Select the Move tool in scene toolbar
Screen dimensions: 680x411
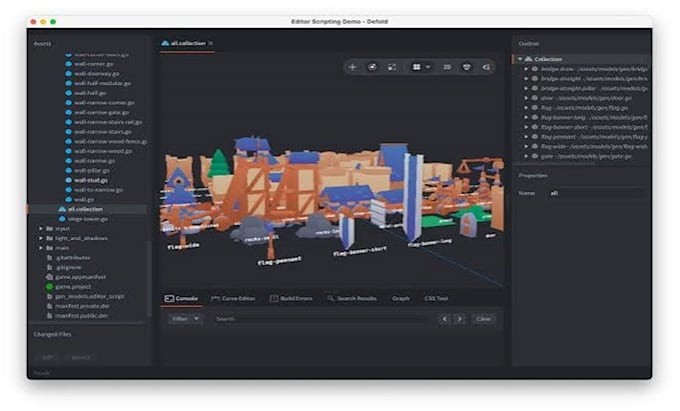[353, 67]
